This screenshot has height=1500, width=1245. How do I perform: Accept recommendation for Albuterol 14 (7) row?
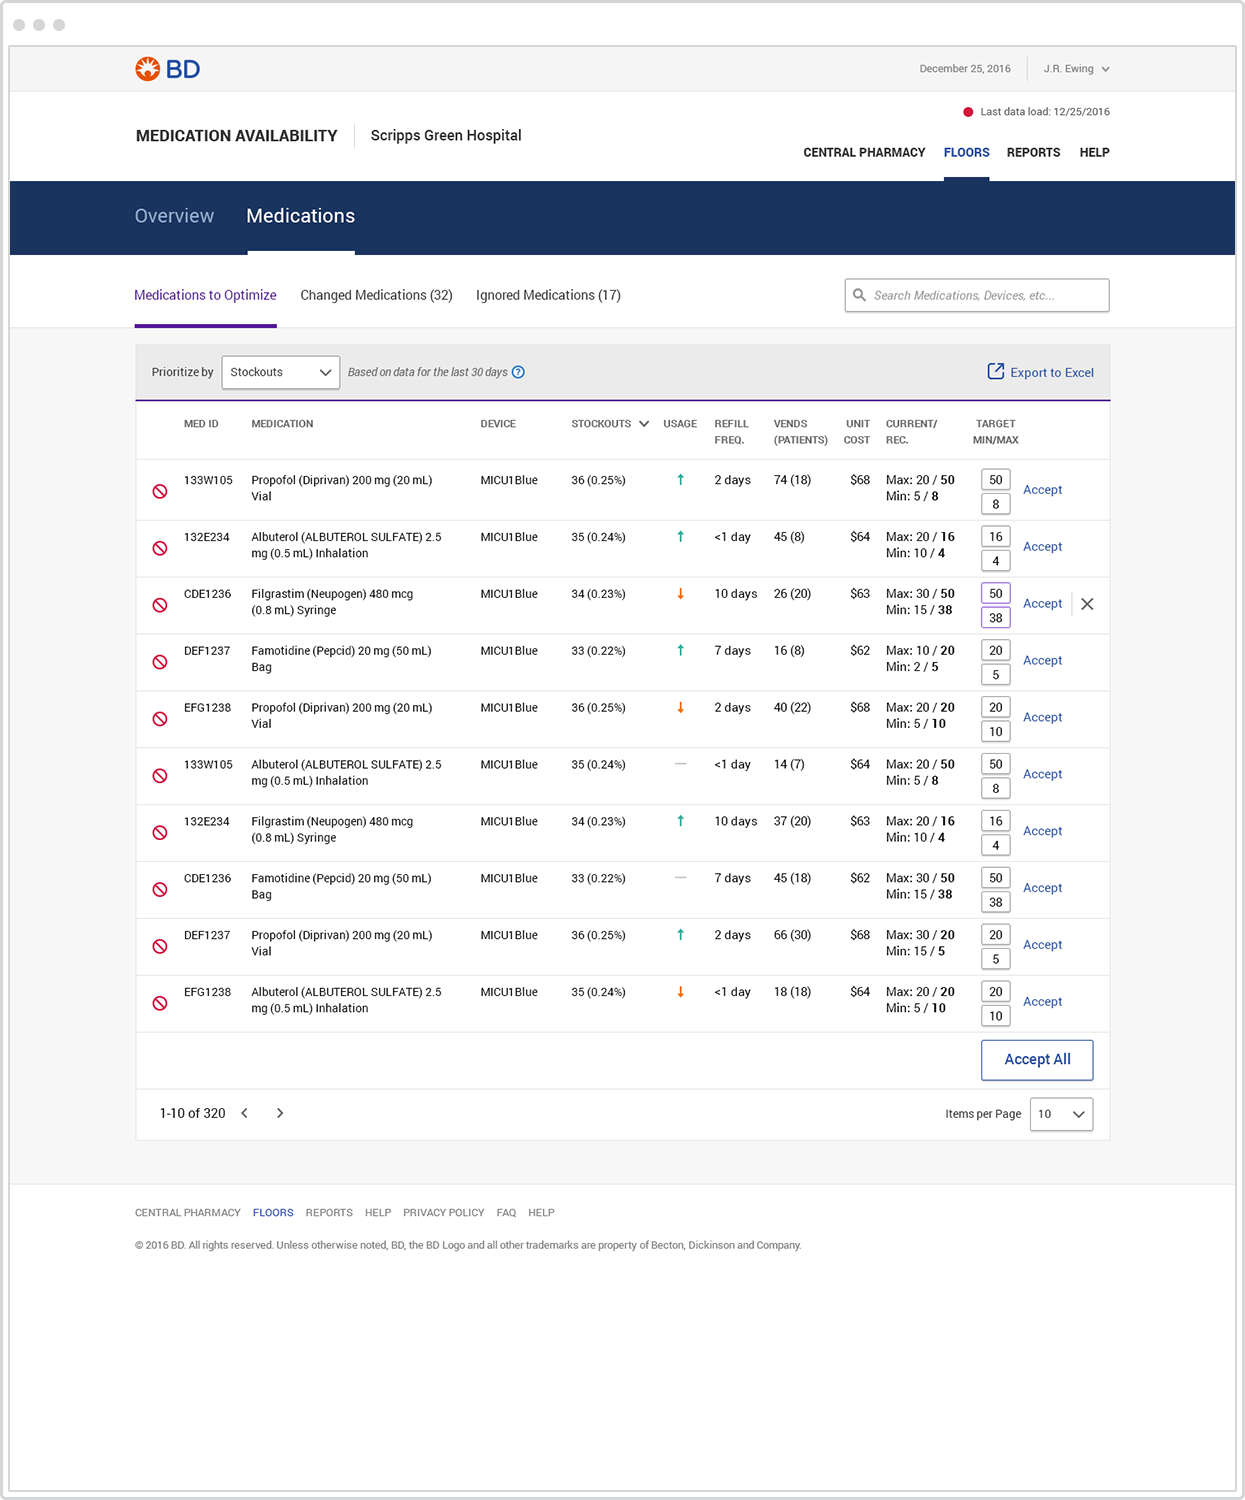tap(1042, 775)
